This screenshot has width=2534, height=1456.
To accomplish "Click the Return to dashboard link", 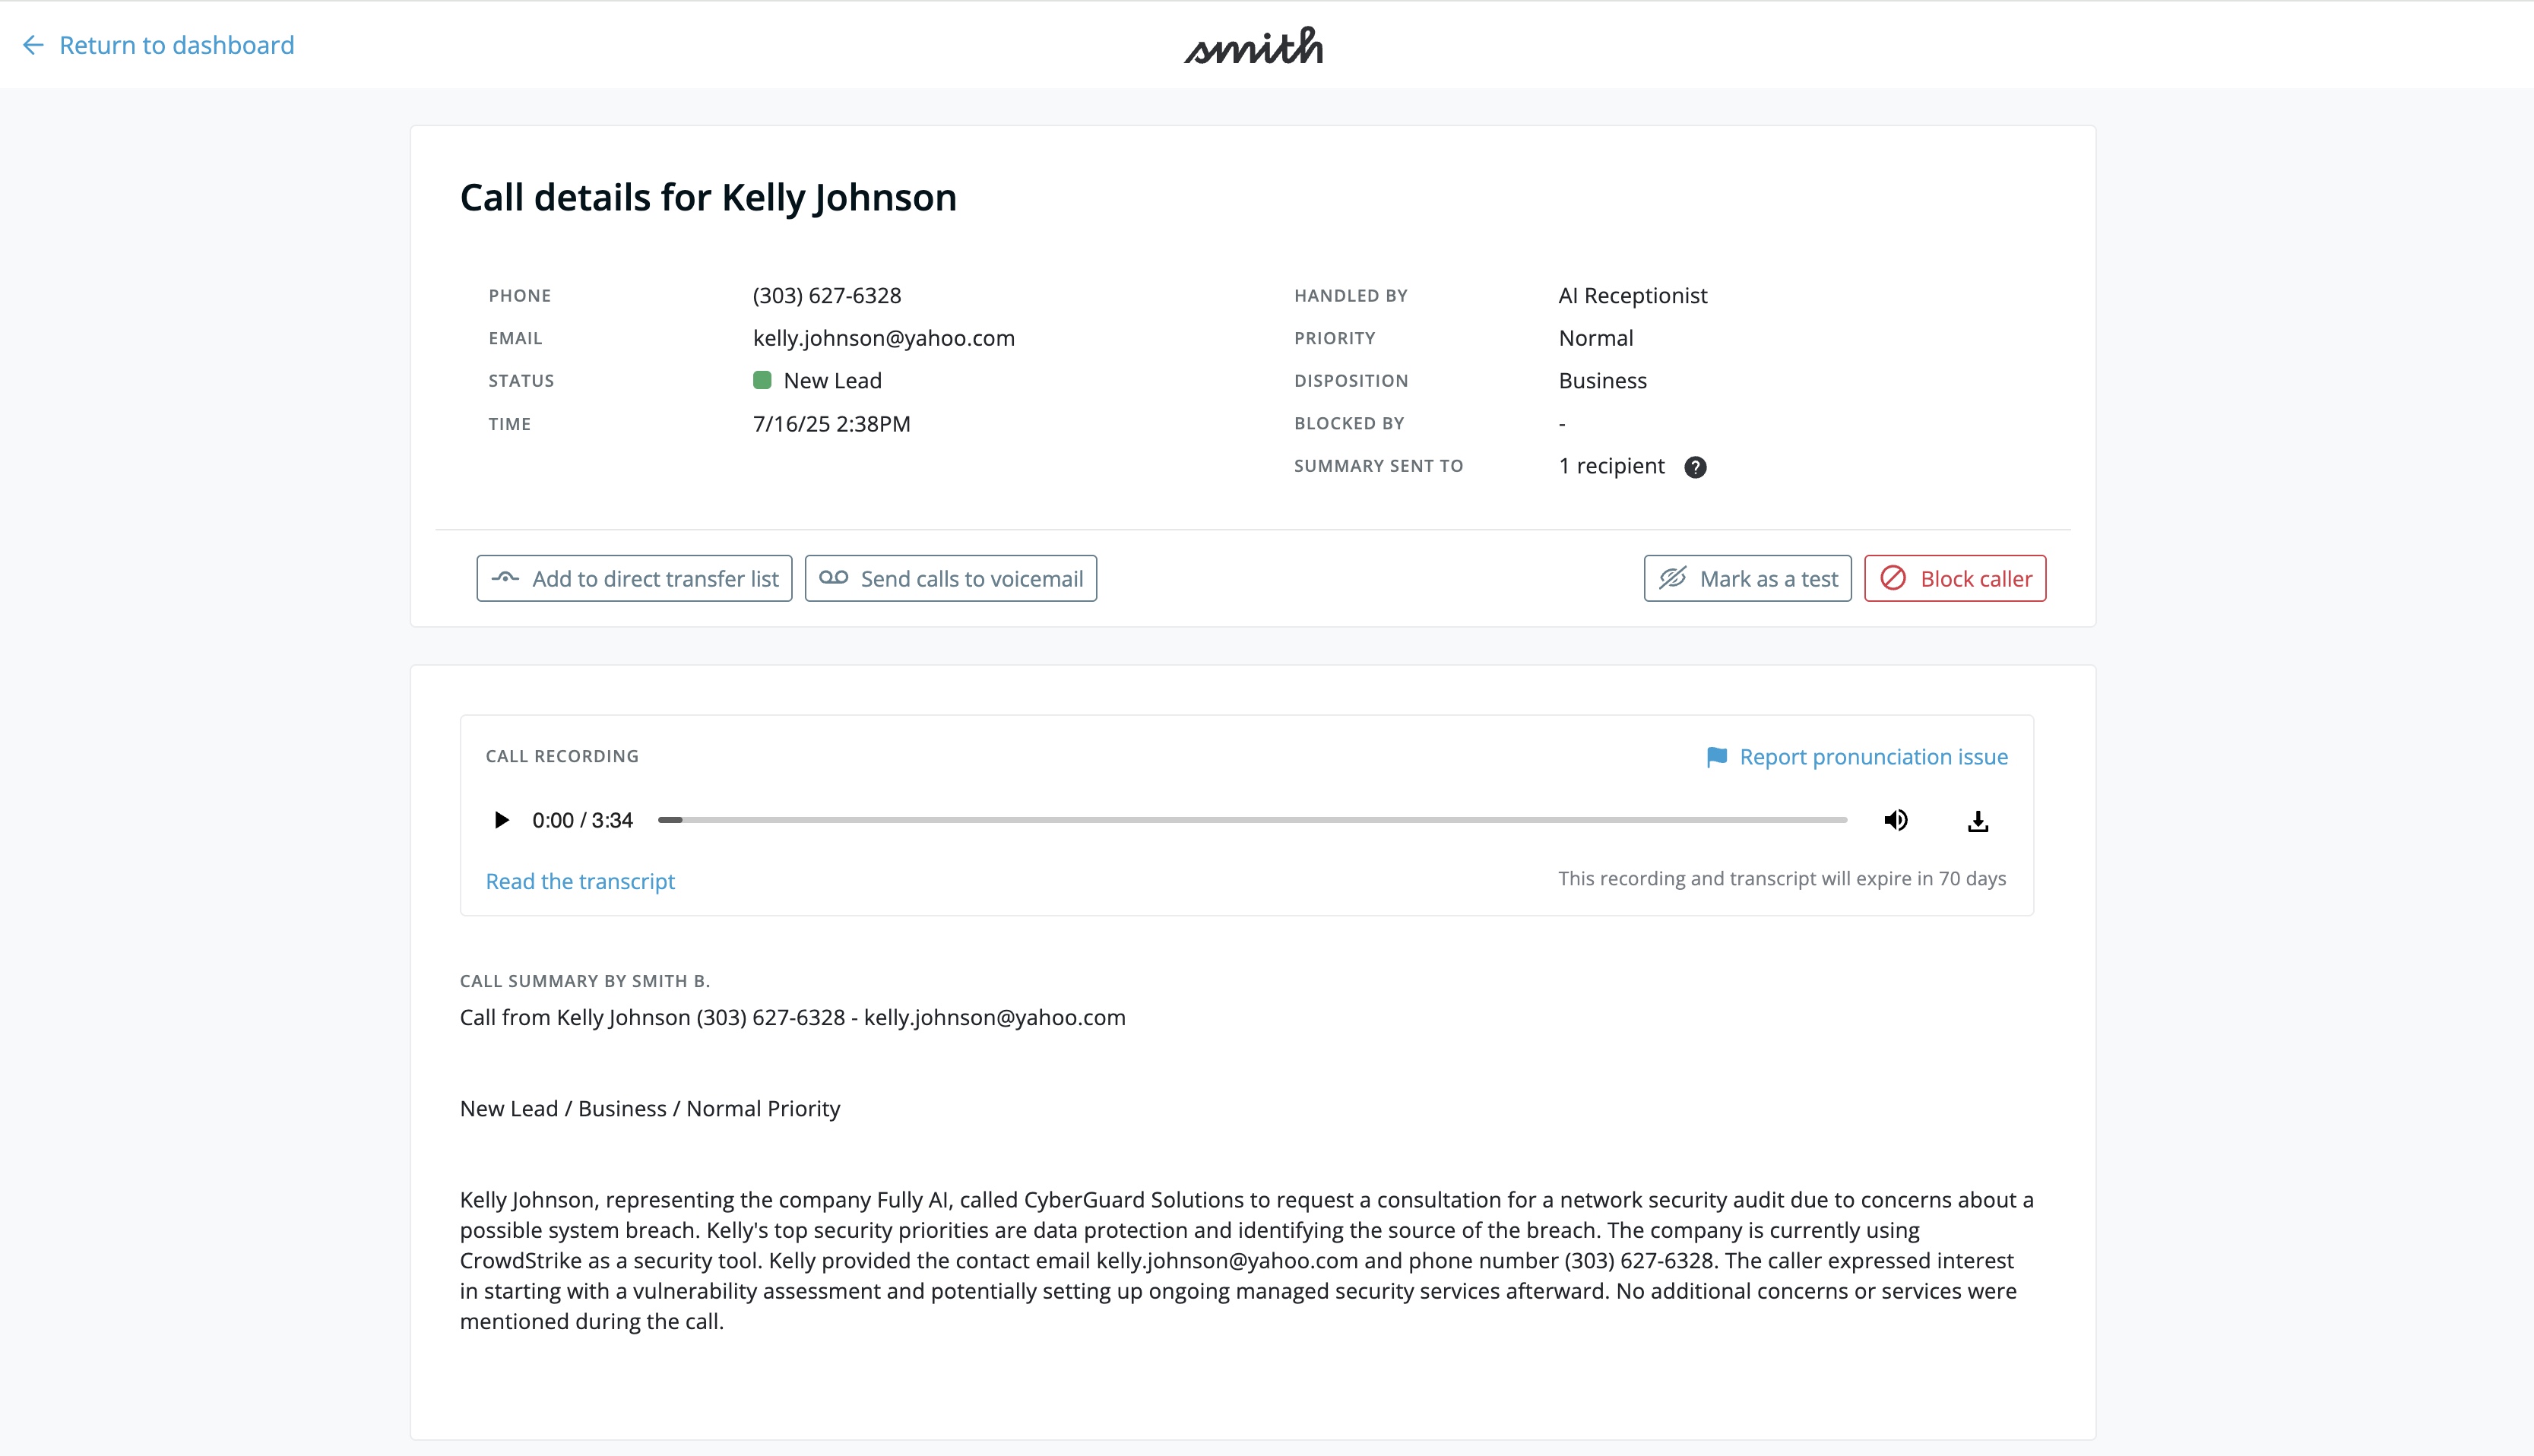I will [x=176, y=45].
